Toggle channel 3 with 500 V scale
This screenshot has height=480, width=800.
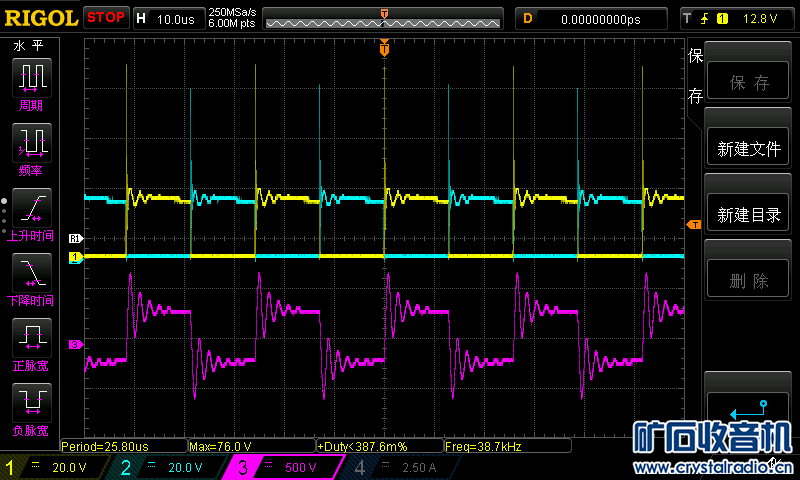tap(285, 467)
